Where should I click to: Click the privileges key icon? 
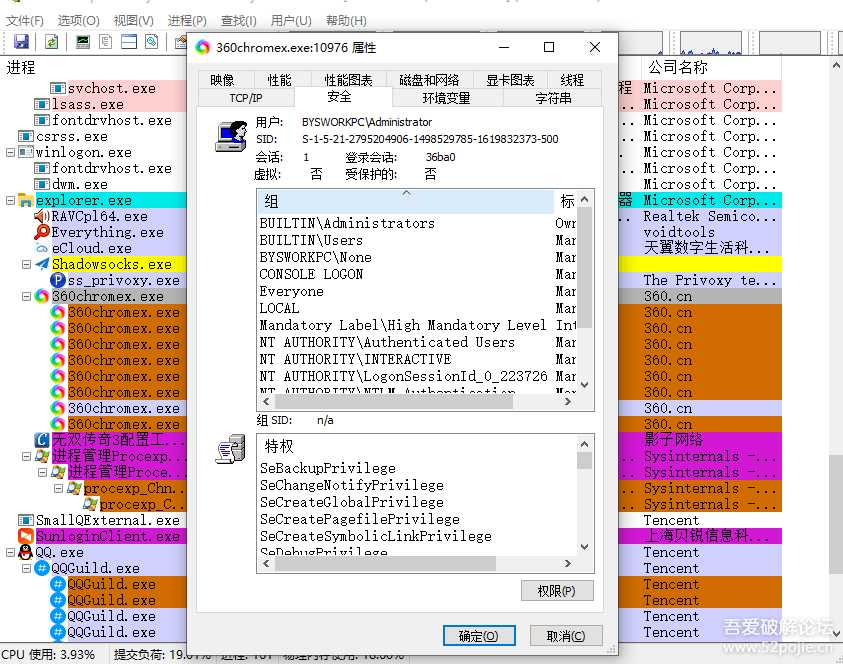point(230,450)
